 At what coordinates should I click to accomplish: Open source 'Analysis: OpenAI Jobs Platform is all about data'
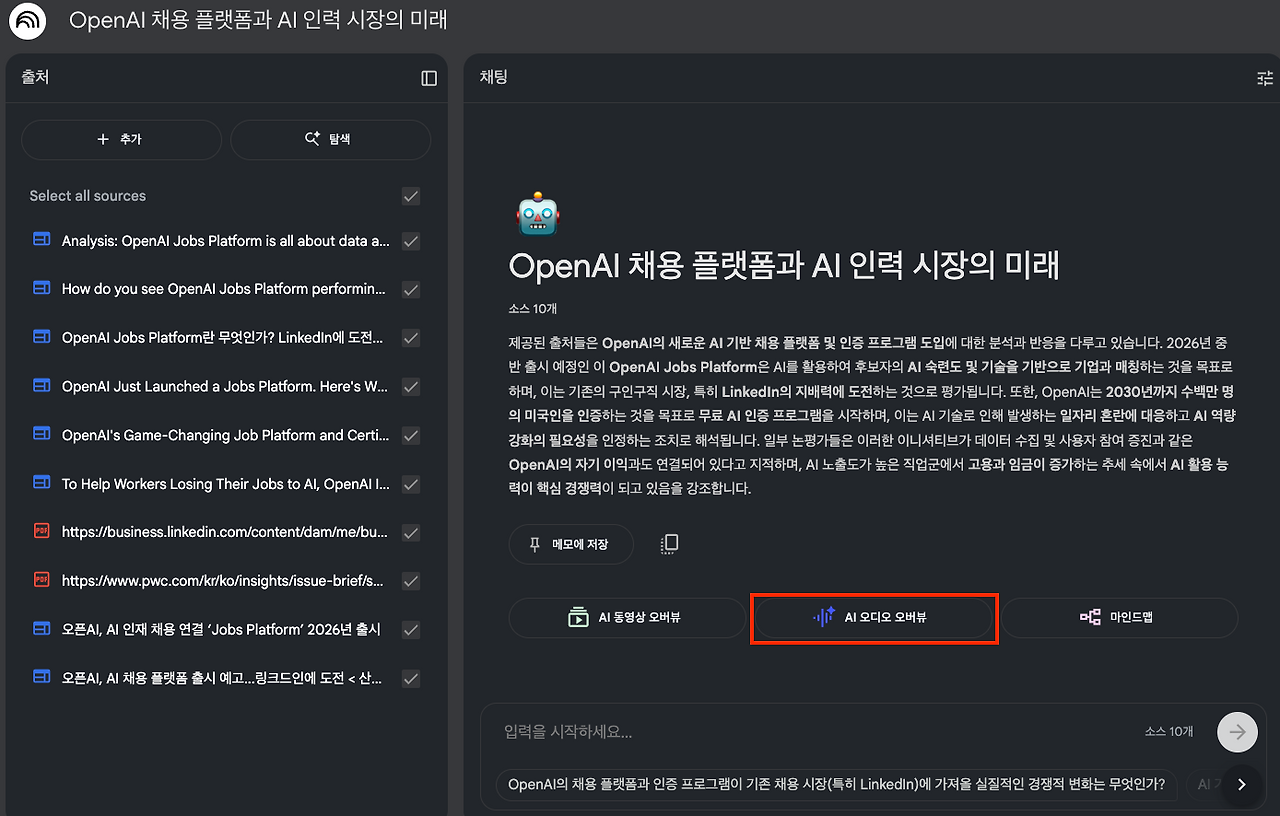pyautogui.click(x=226, y=241)
